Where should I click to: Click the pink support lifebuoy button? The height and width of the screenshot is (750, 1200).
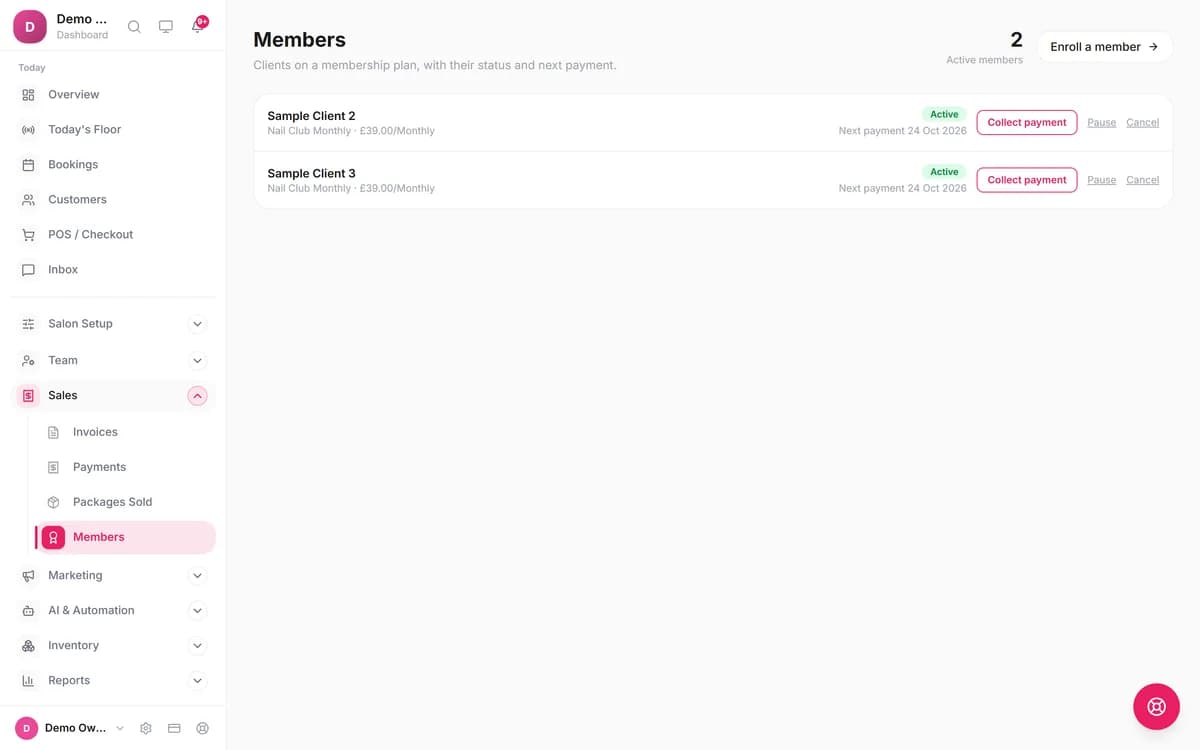click(1156, 707)
